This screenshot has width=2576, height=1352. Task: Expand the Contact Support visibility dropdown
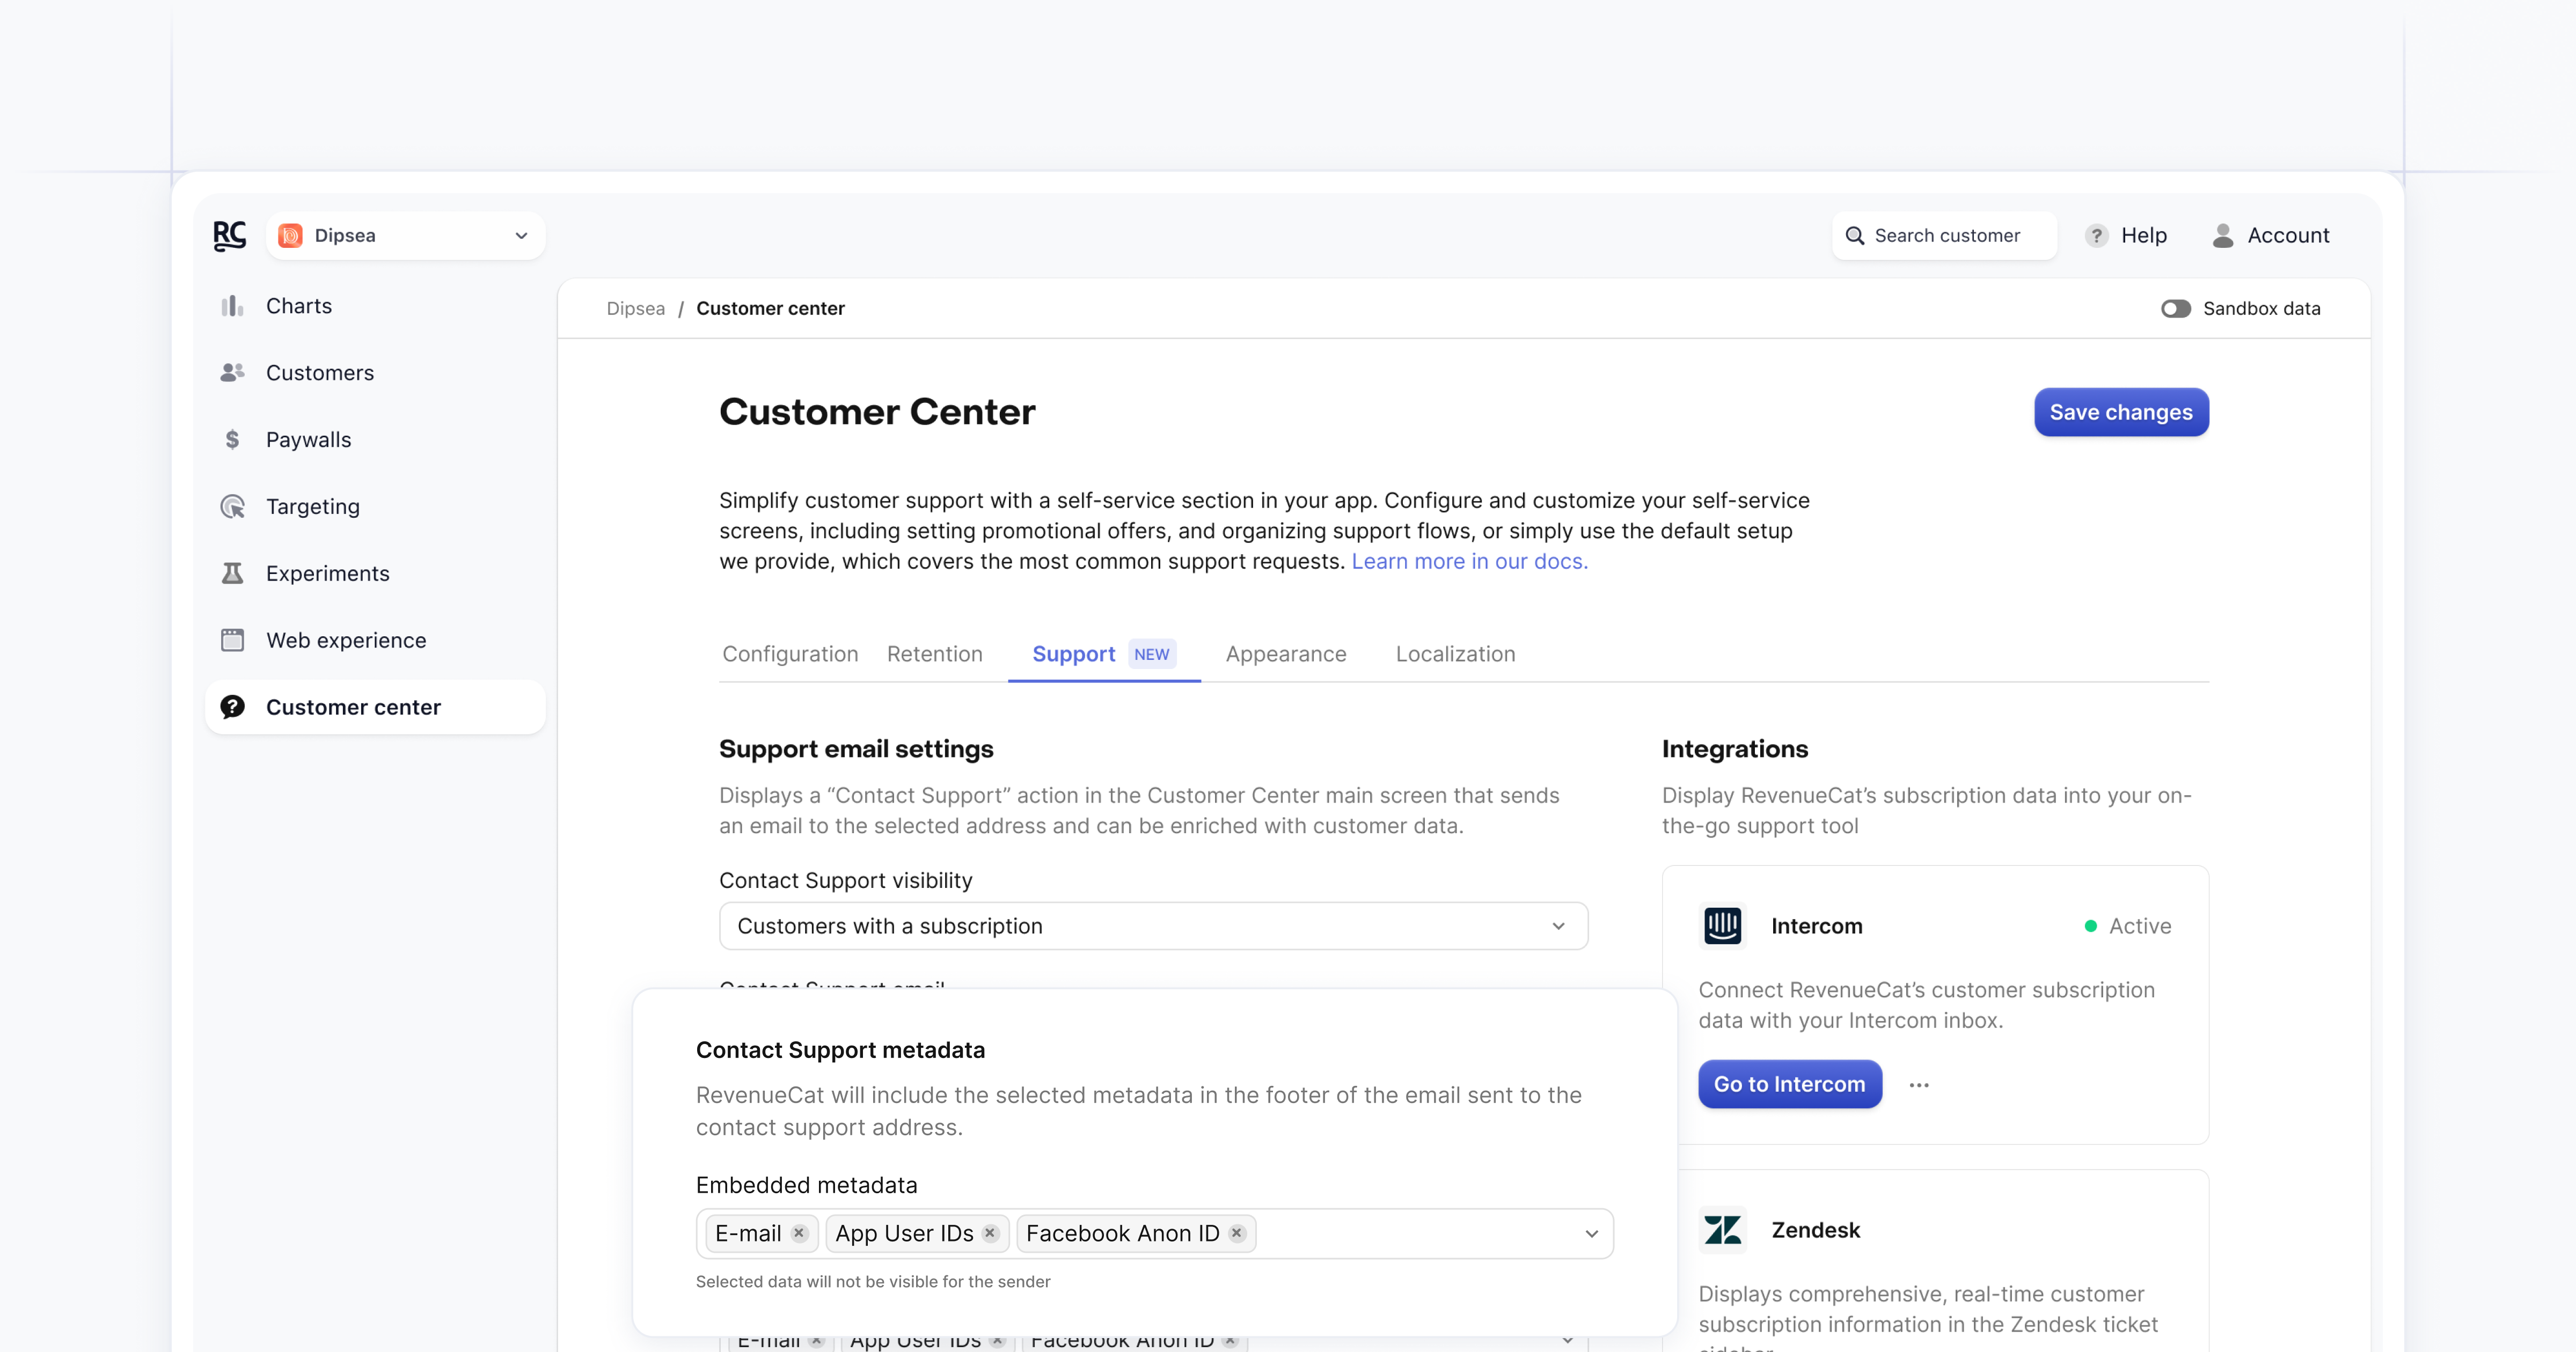pos(1153,926)
